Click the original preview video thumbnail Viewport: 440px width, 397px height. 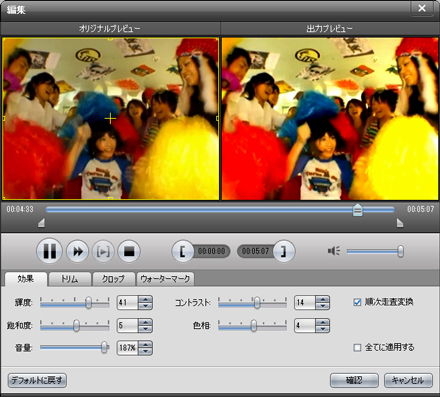[x=110, y=118]
